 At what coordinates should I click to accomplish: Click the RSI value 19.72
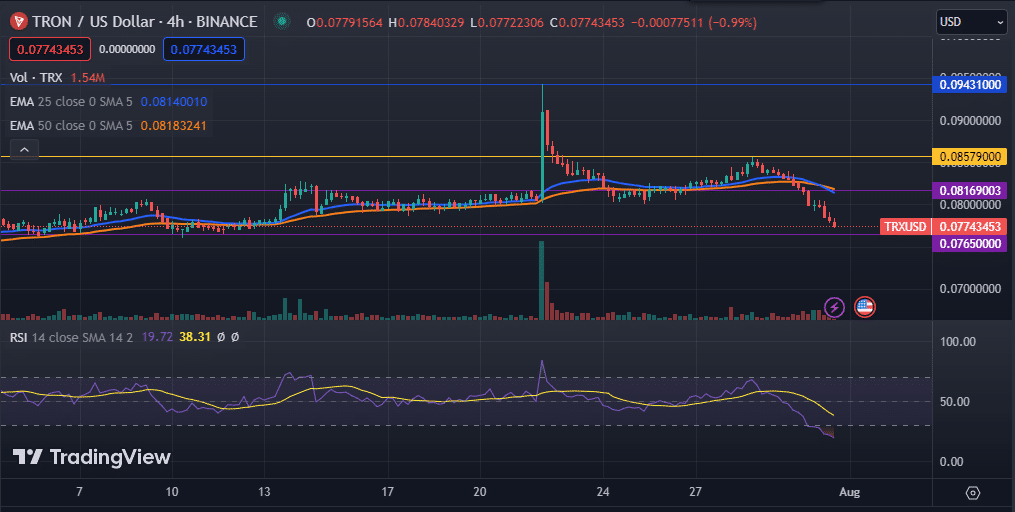[158, 337]
